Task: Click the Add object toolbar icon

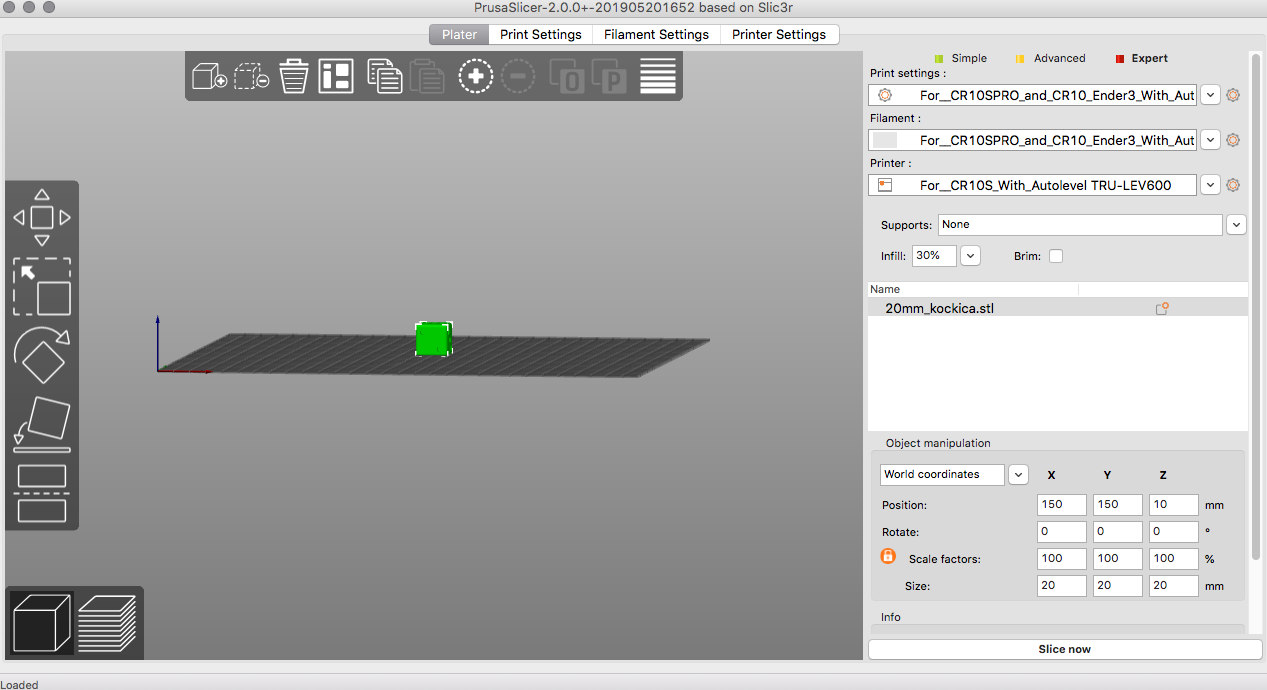Action: coord(209,77)
